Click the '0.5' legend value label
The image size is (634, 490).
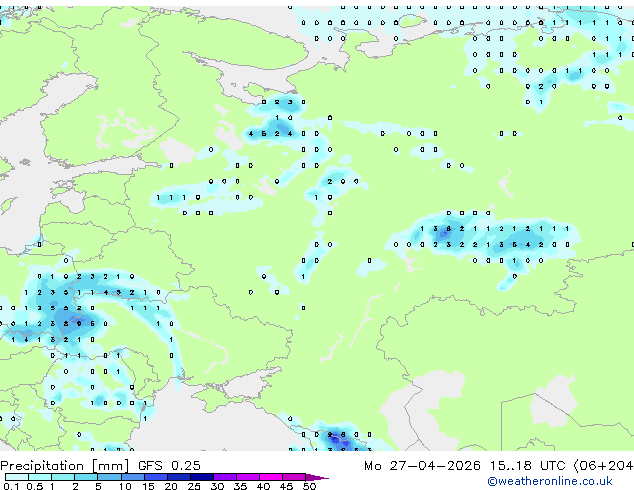pos(35,486)
